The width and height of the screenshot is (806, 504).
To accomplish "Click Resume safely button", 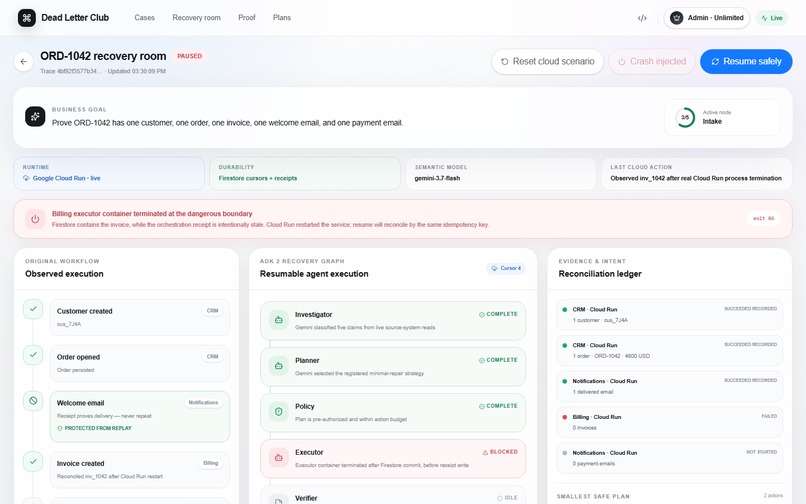I will click(746, 61).
